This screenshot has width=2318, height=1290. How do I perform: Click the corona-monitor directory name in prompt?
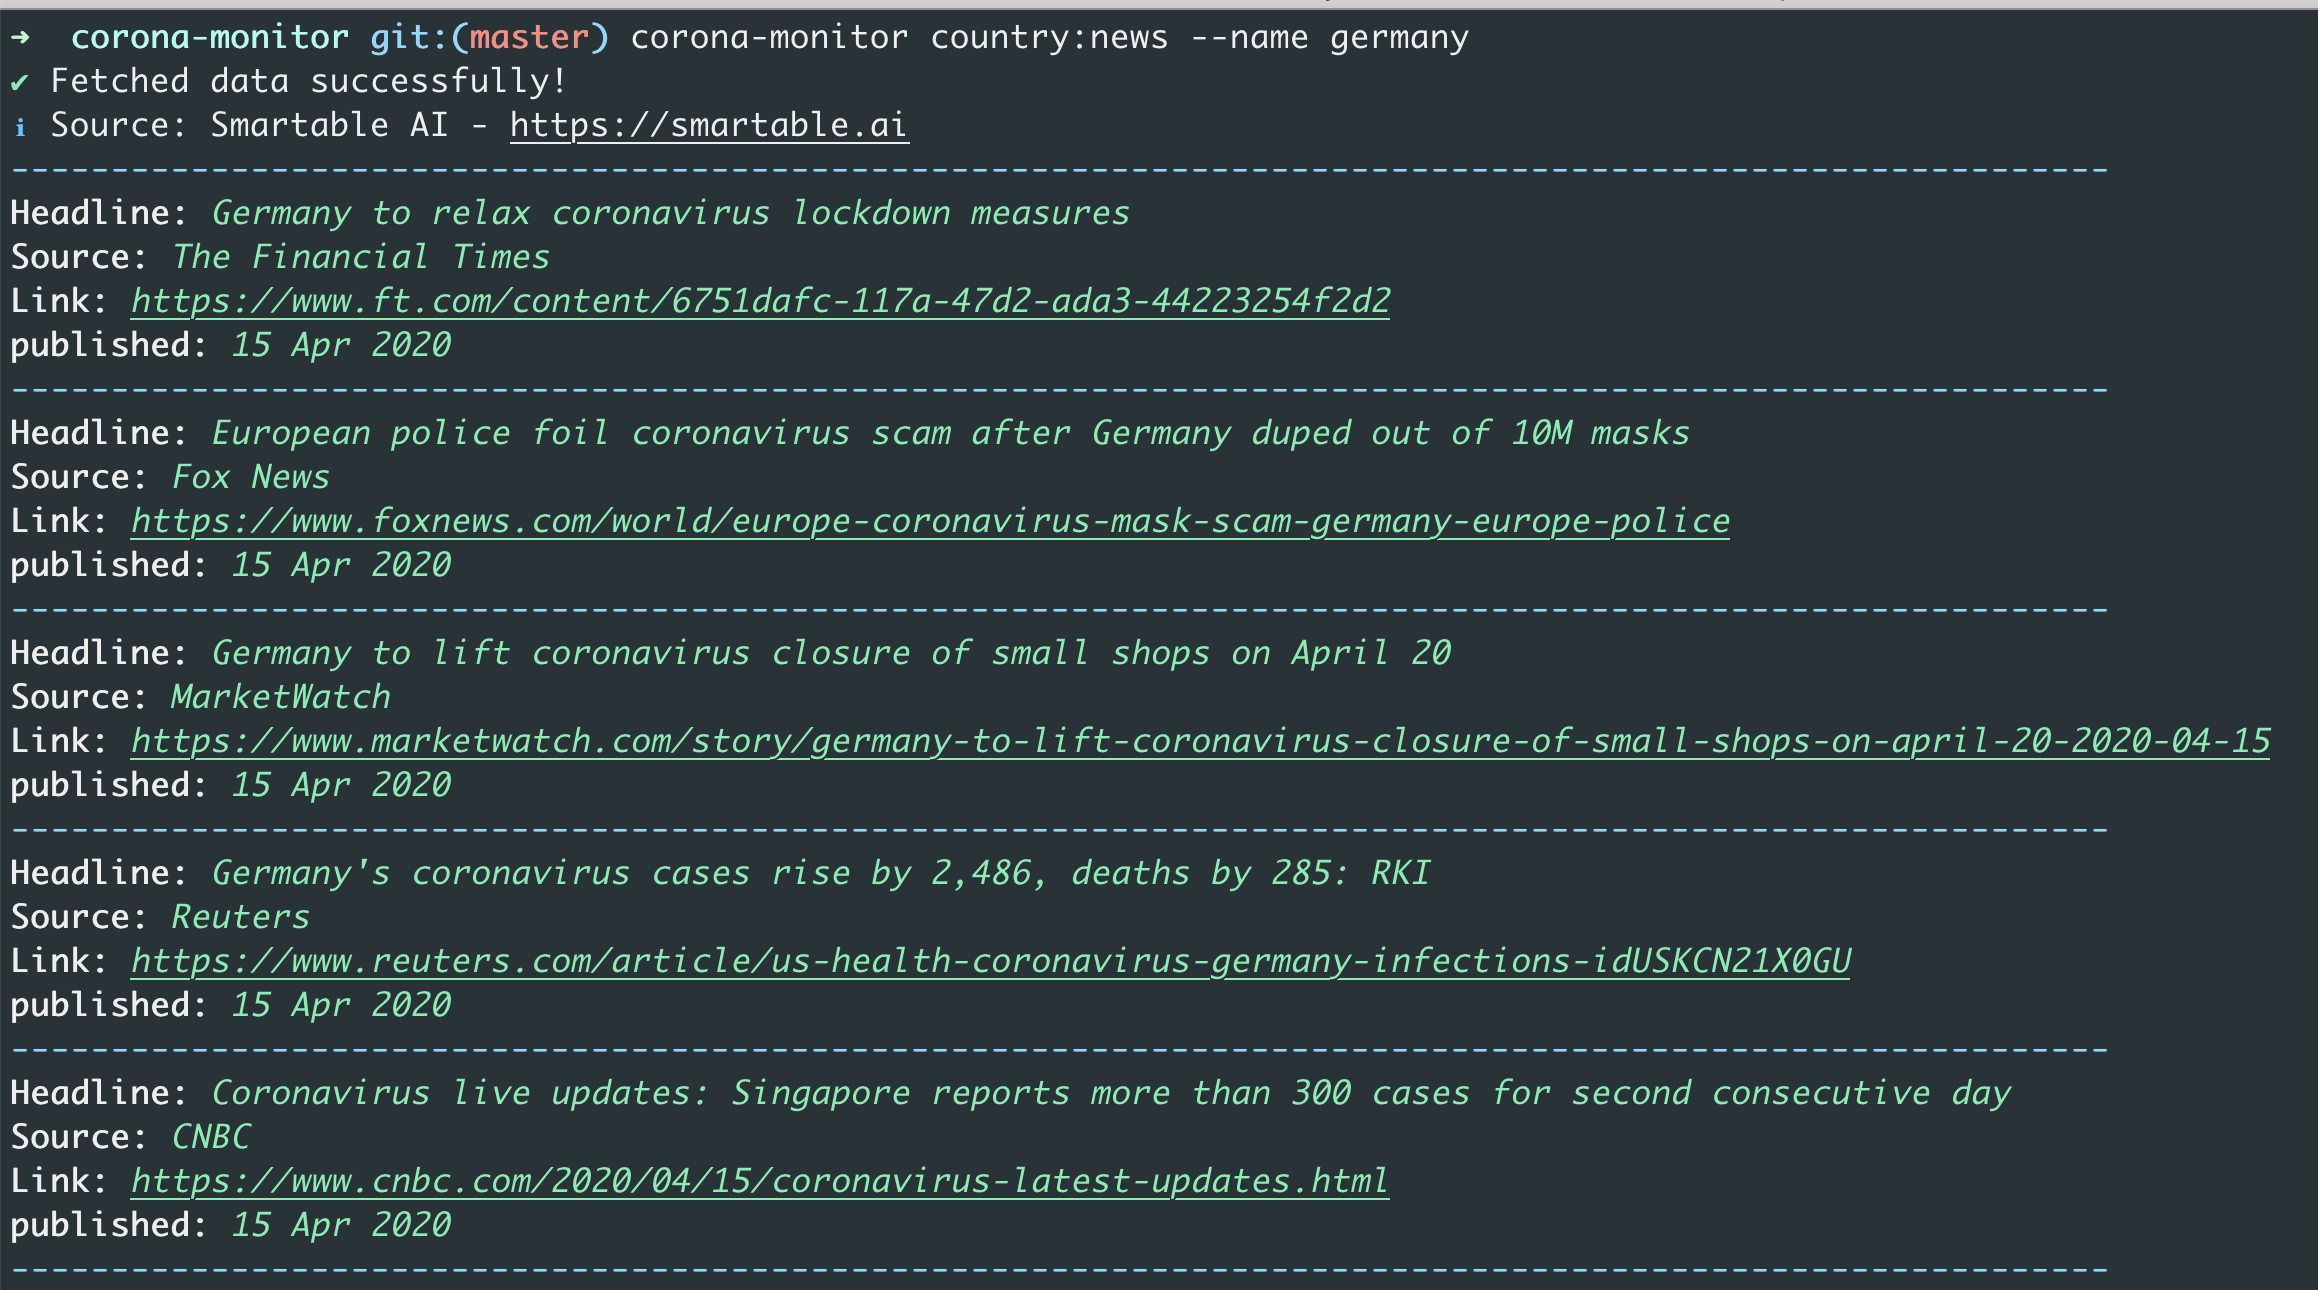click(x=210, y=38)
